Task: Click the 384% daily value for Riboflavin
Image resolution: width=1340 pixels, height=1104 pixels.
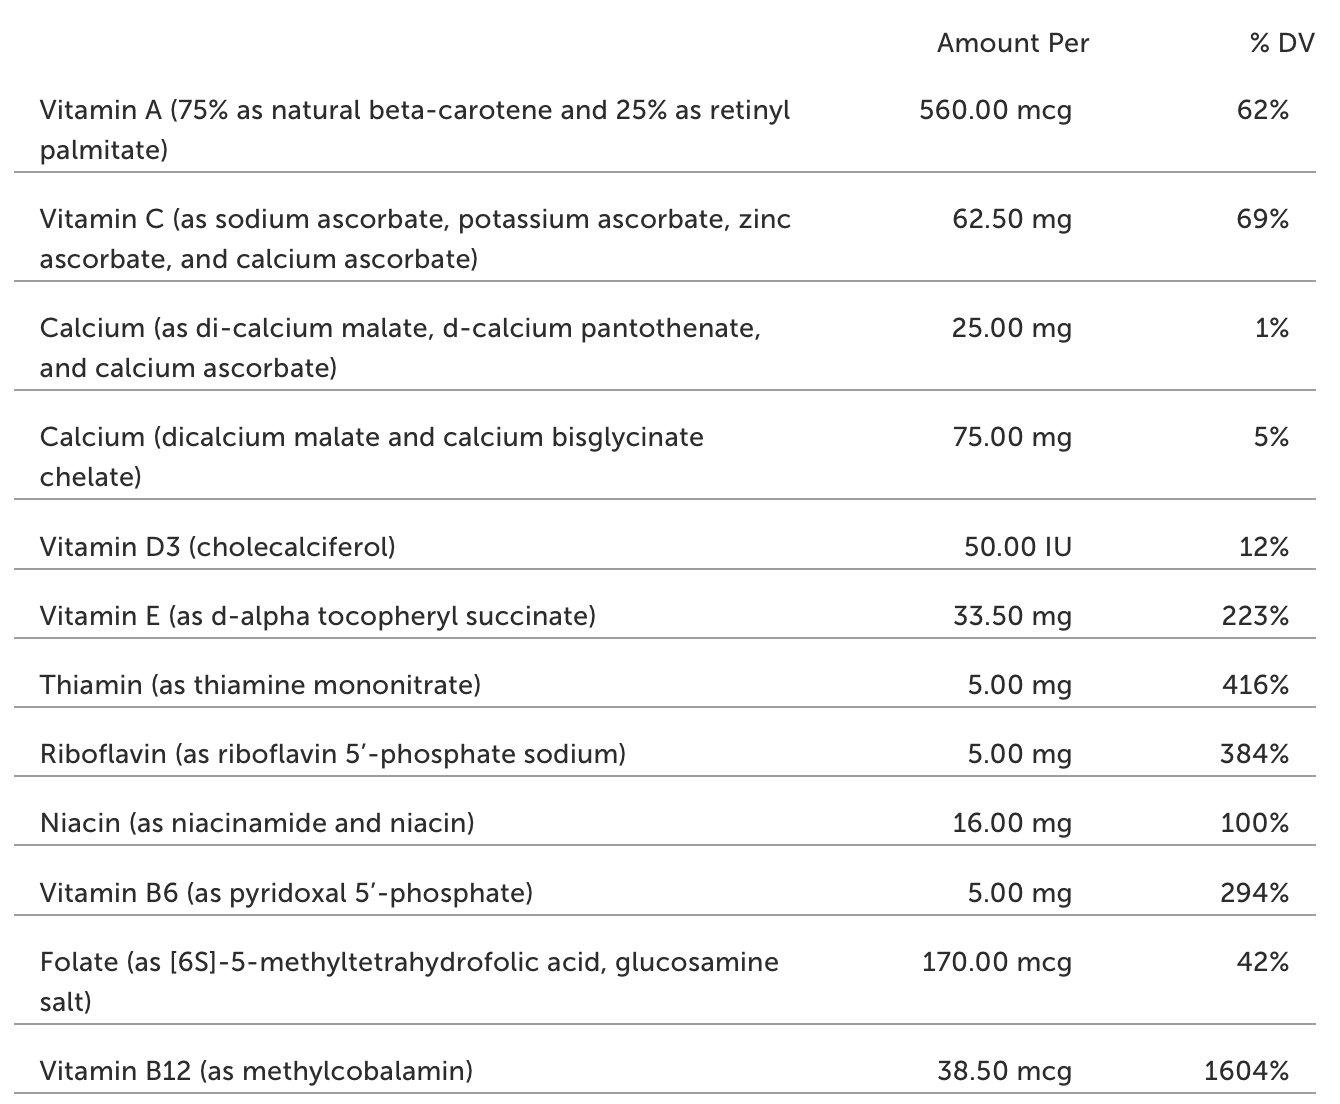Action: [x=1254, y=753]
